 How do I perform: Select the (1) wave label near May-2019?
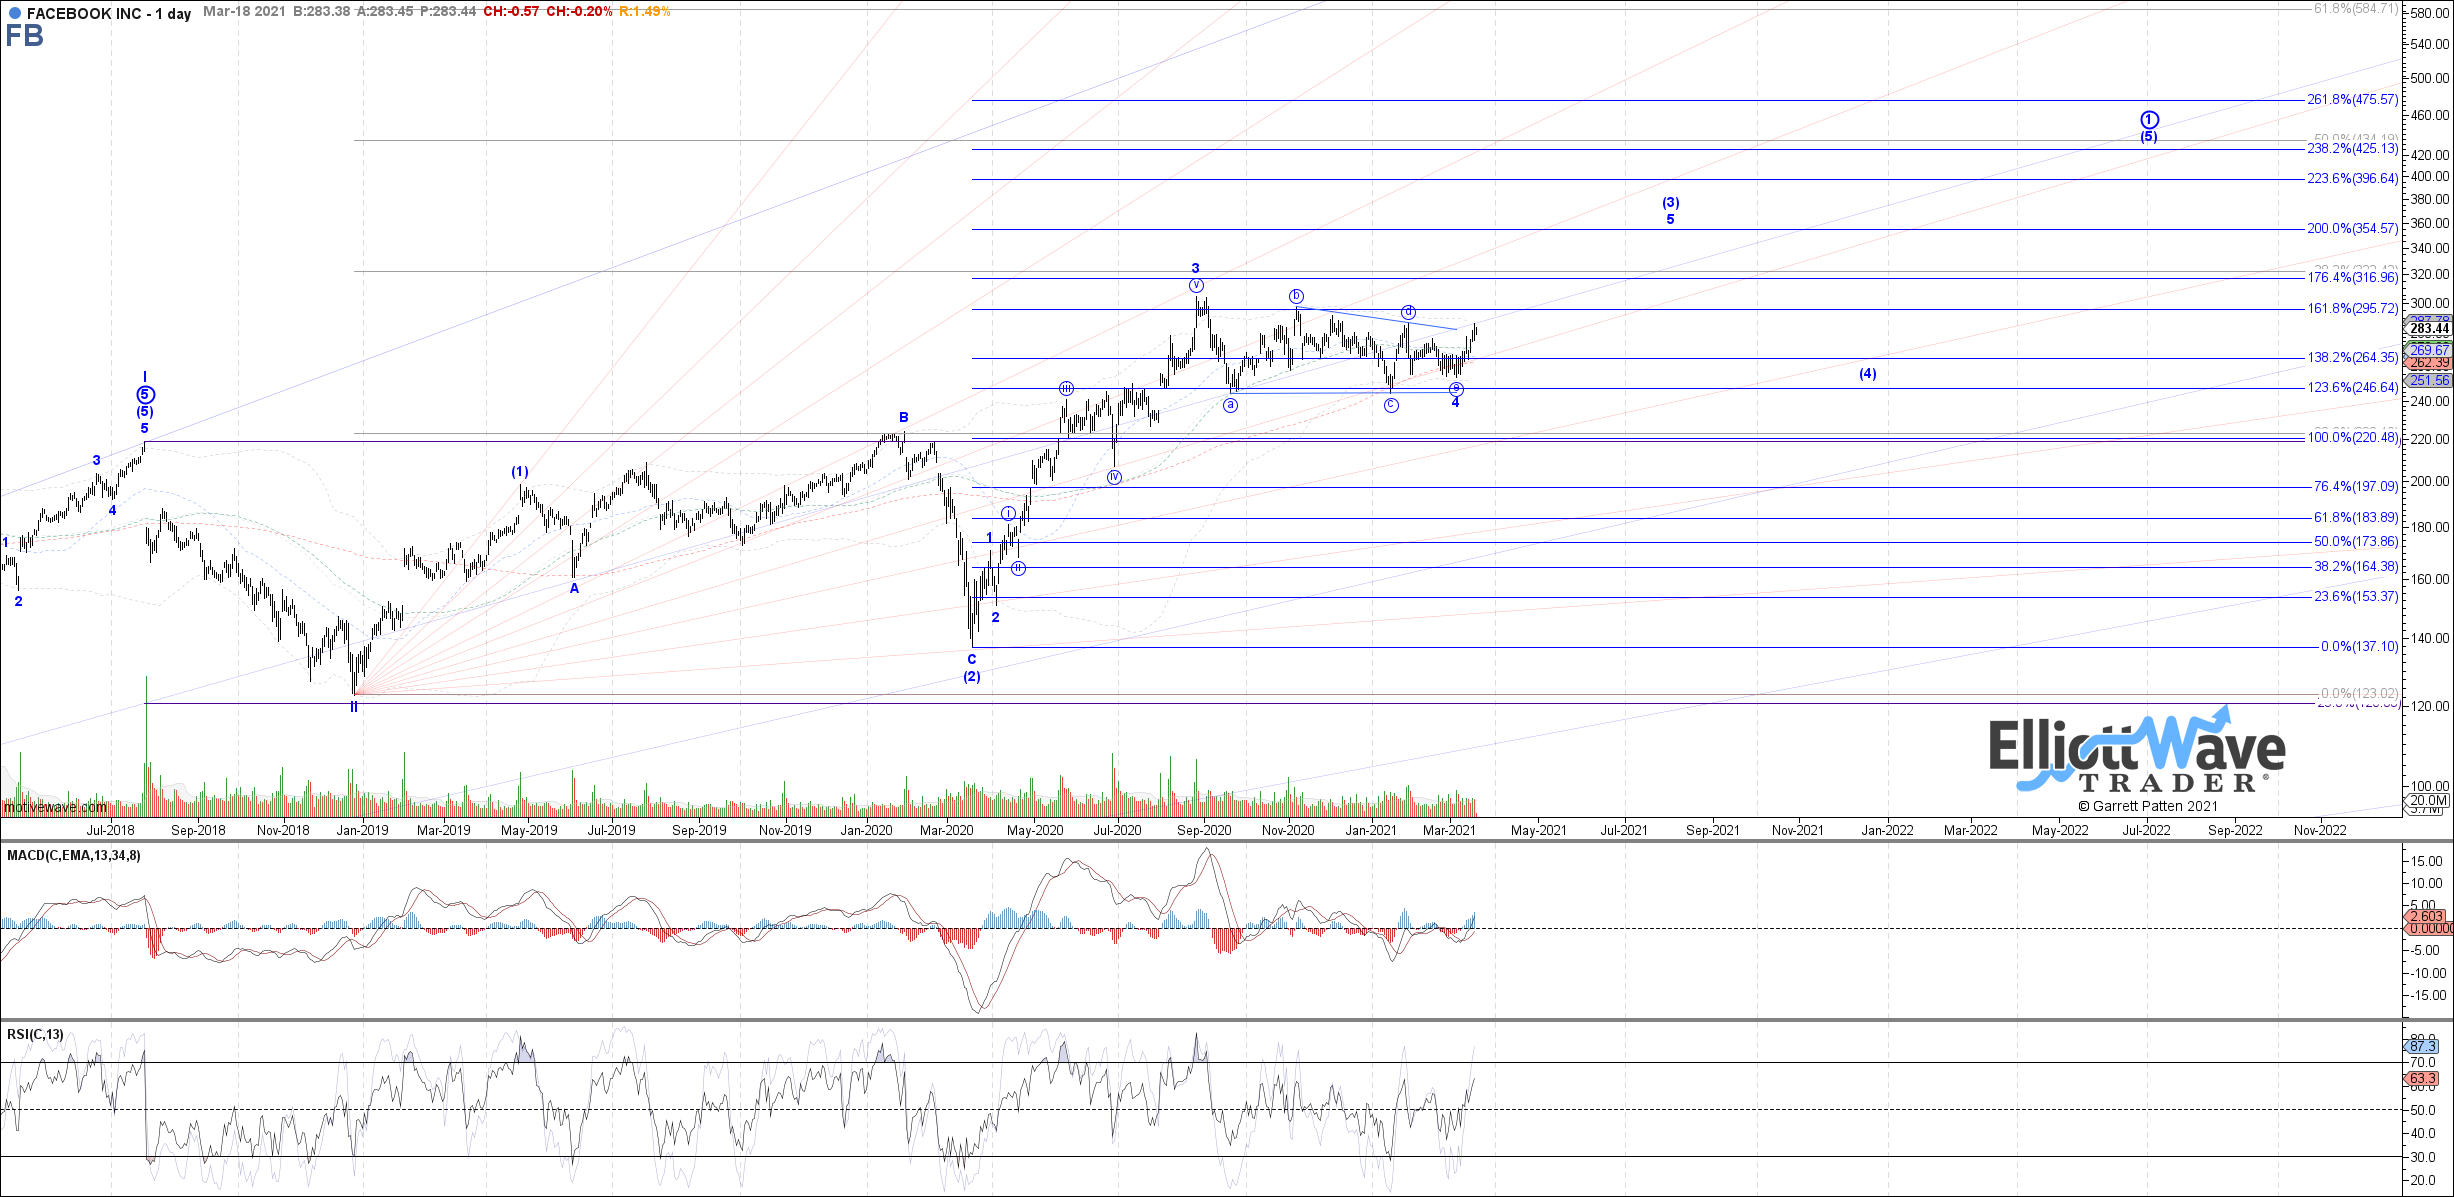520,472
